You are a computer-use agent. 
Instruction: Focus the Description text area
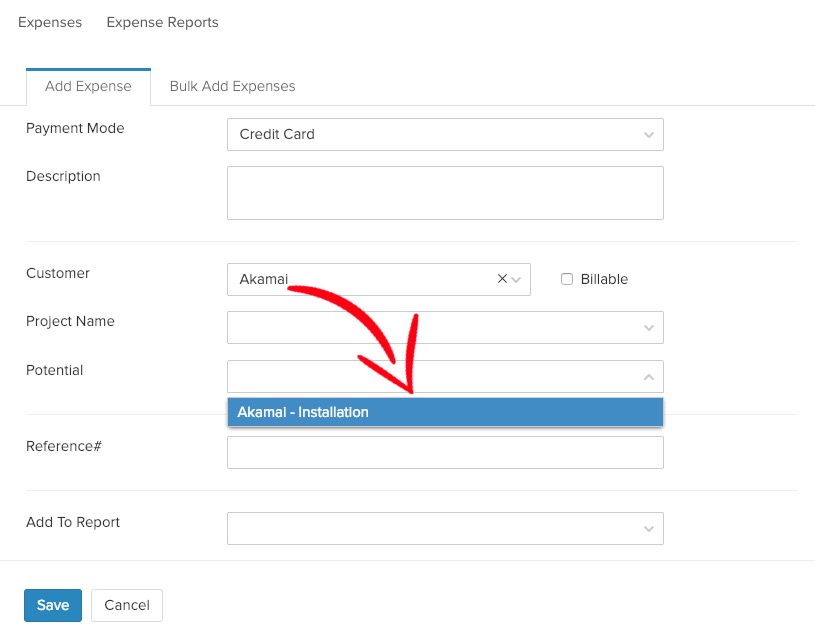(x=444, y=192)
